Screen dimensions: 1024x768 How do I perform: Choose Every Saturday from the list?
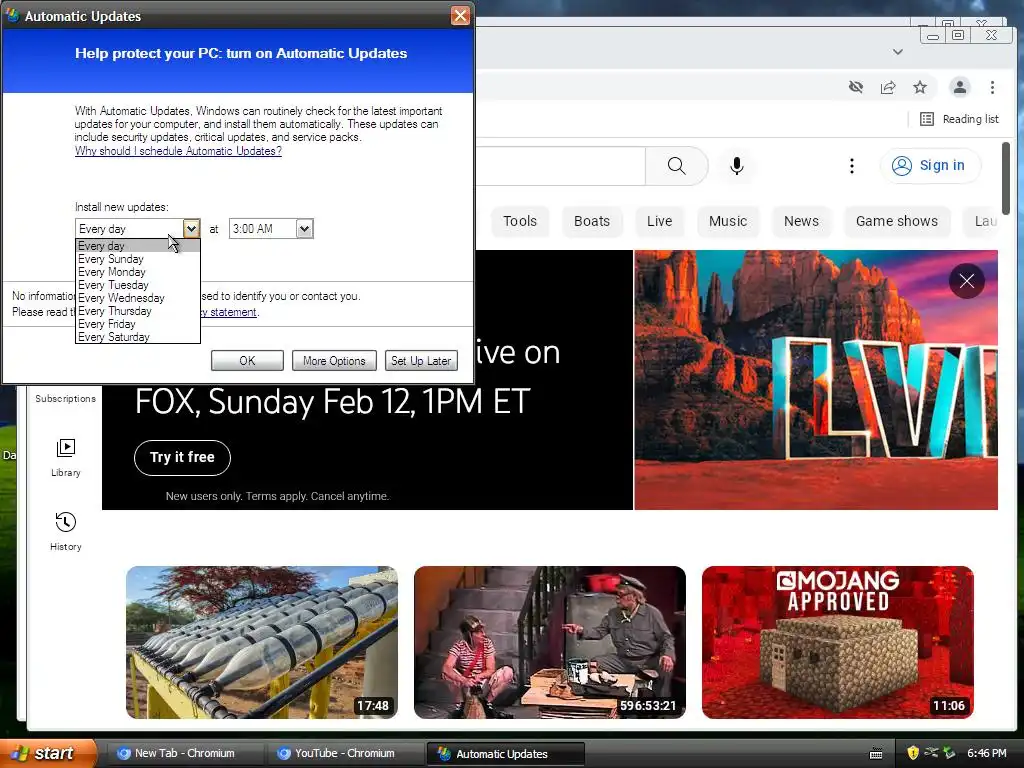tap(137, 337)
